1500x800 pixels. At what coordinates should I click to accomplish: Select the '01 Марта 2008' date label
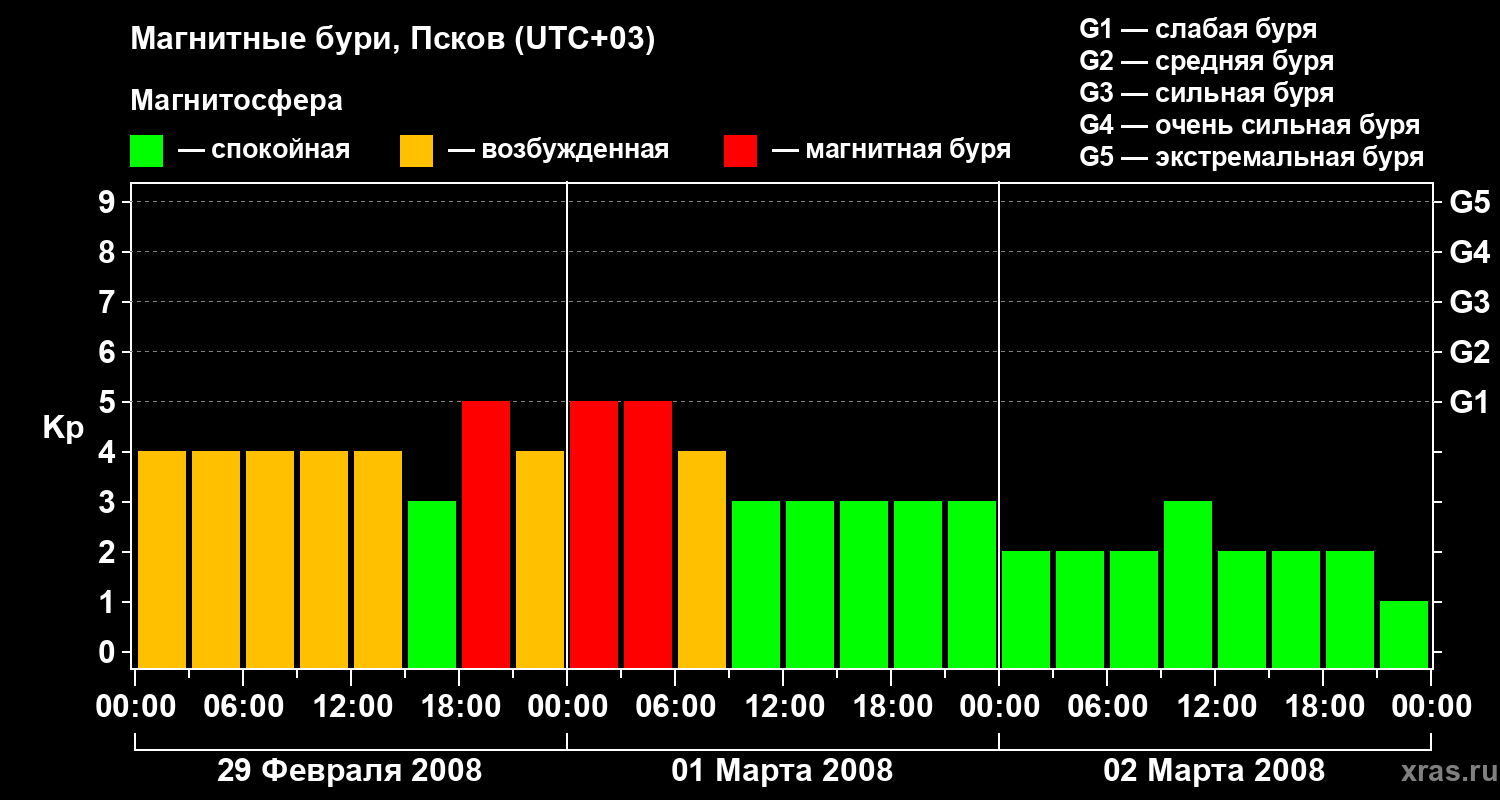coord(782,771)
